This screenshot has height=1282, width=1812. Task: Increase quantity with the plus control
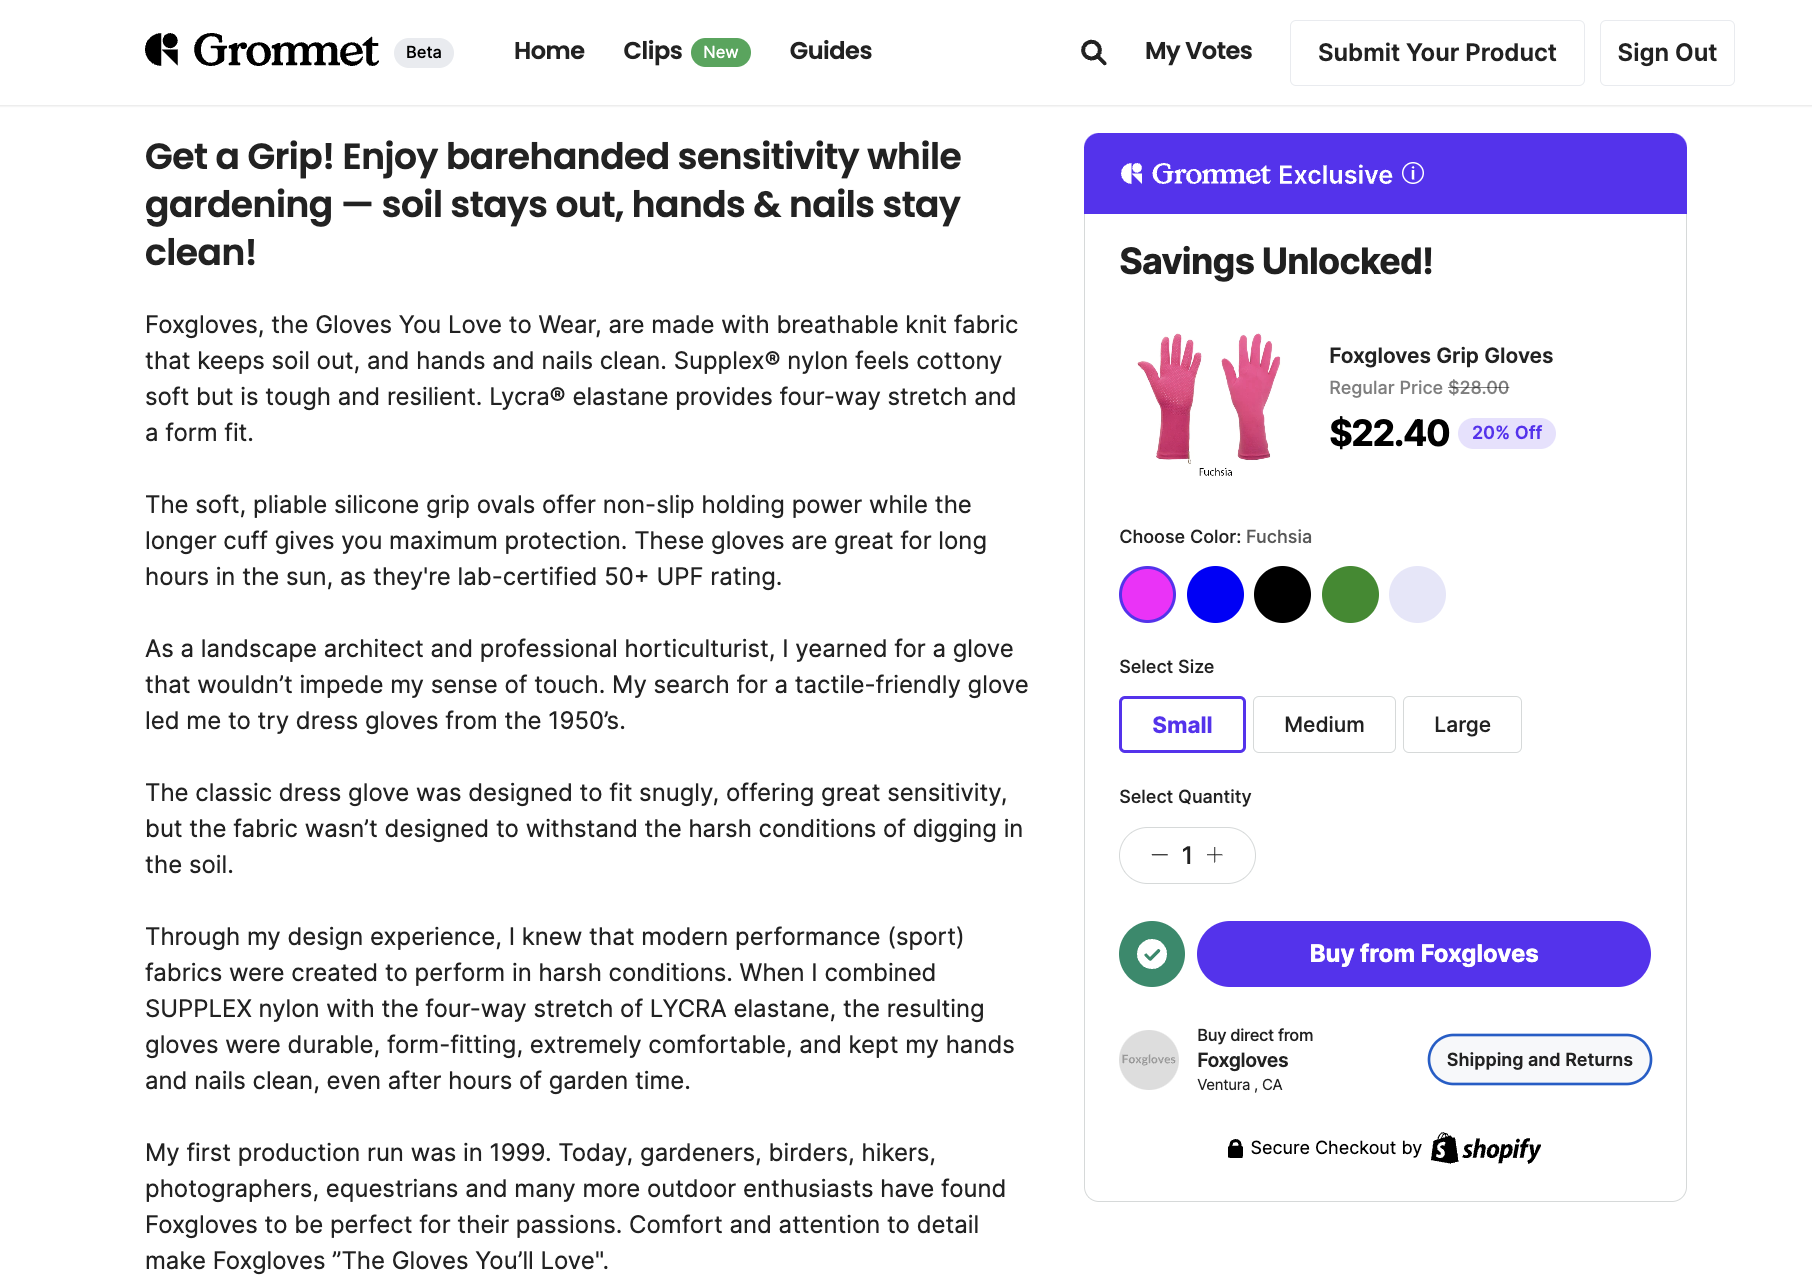point(1215,855)
